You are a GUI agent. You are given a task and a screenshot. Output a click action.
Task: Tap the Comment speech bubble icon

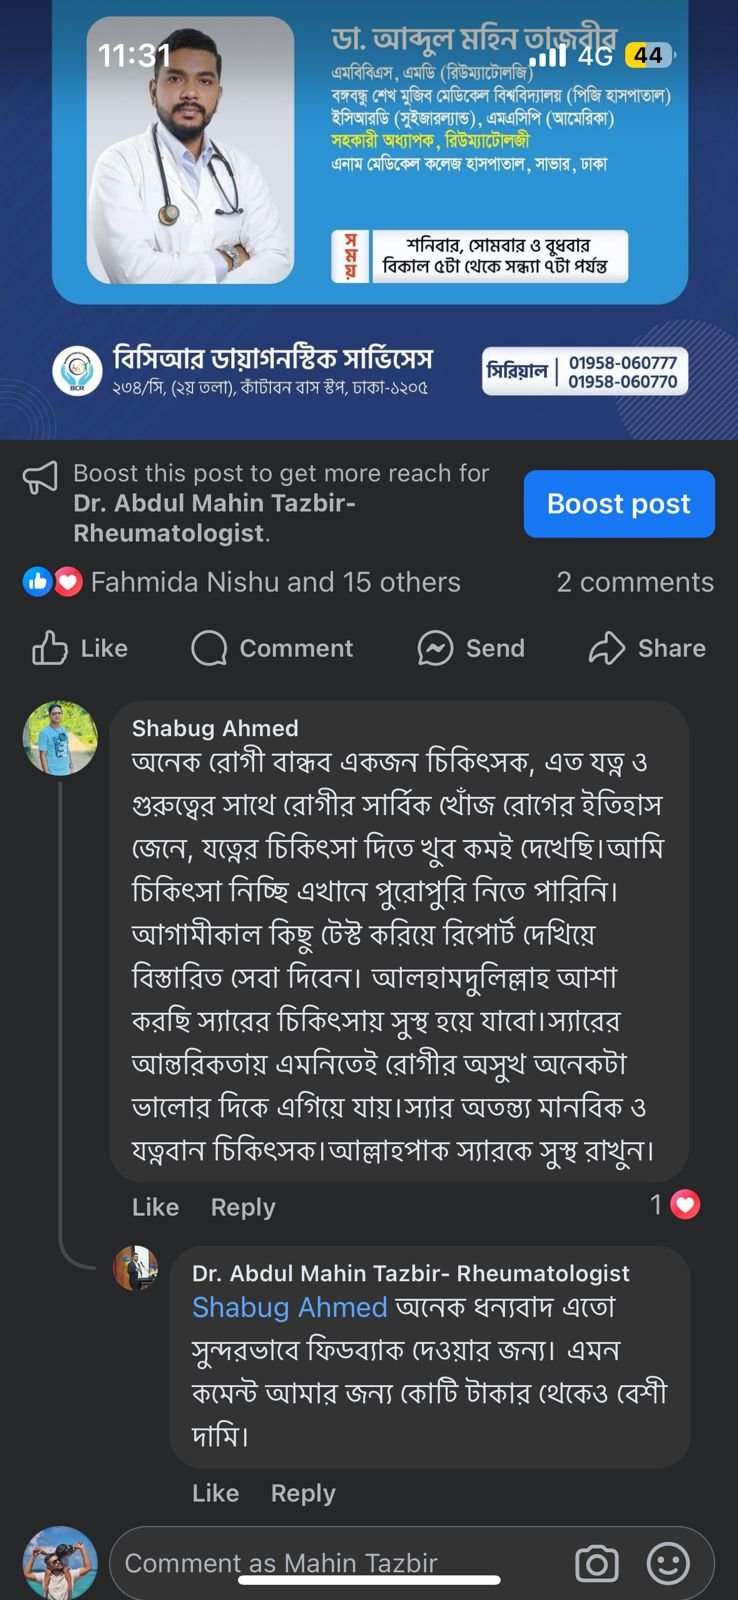209,648
